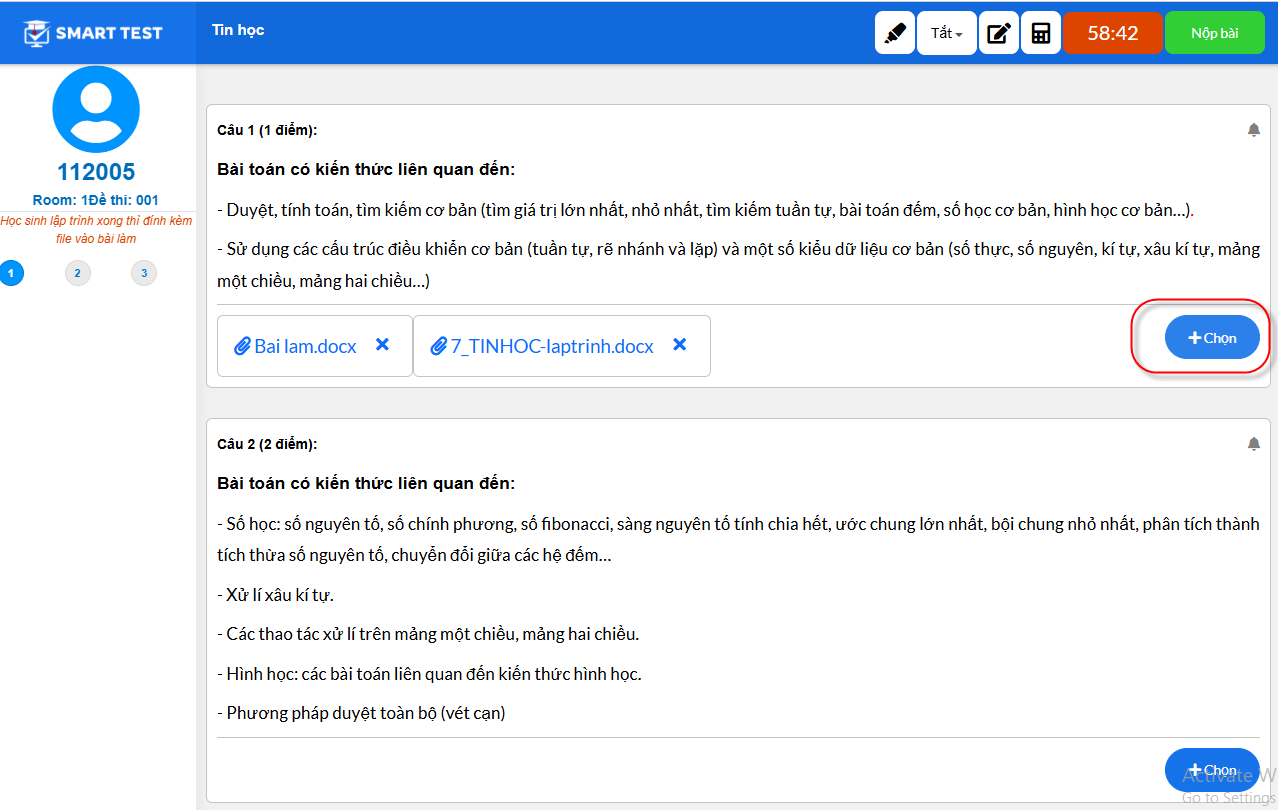Click the user avatar icon
The height and width of the screenshot is (810, 1278).
click(96, 109)
